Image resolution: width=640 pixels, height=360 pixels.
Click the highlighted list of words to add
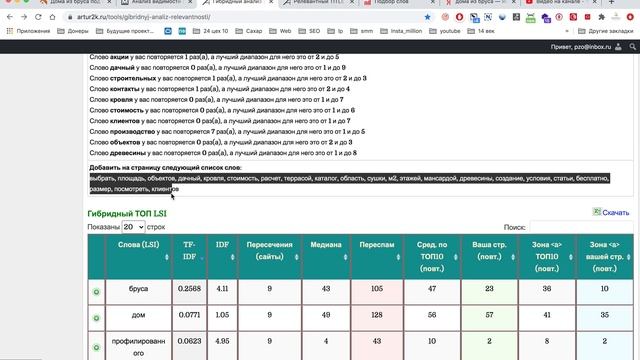(350, 184)
